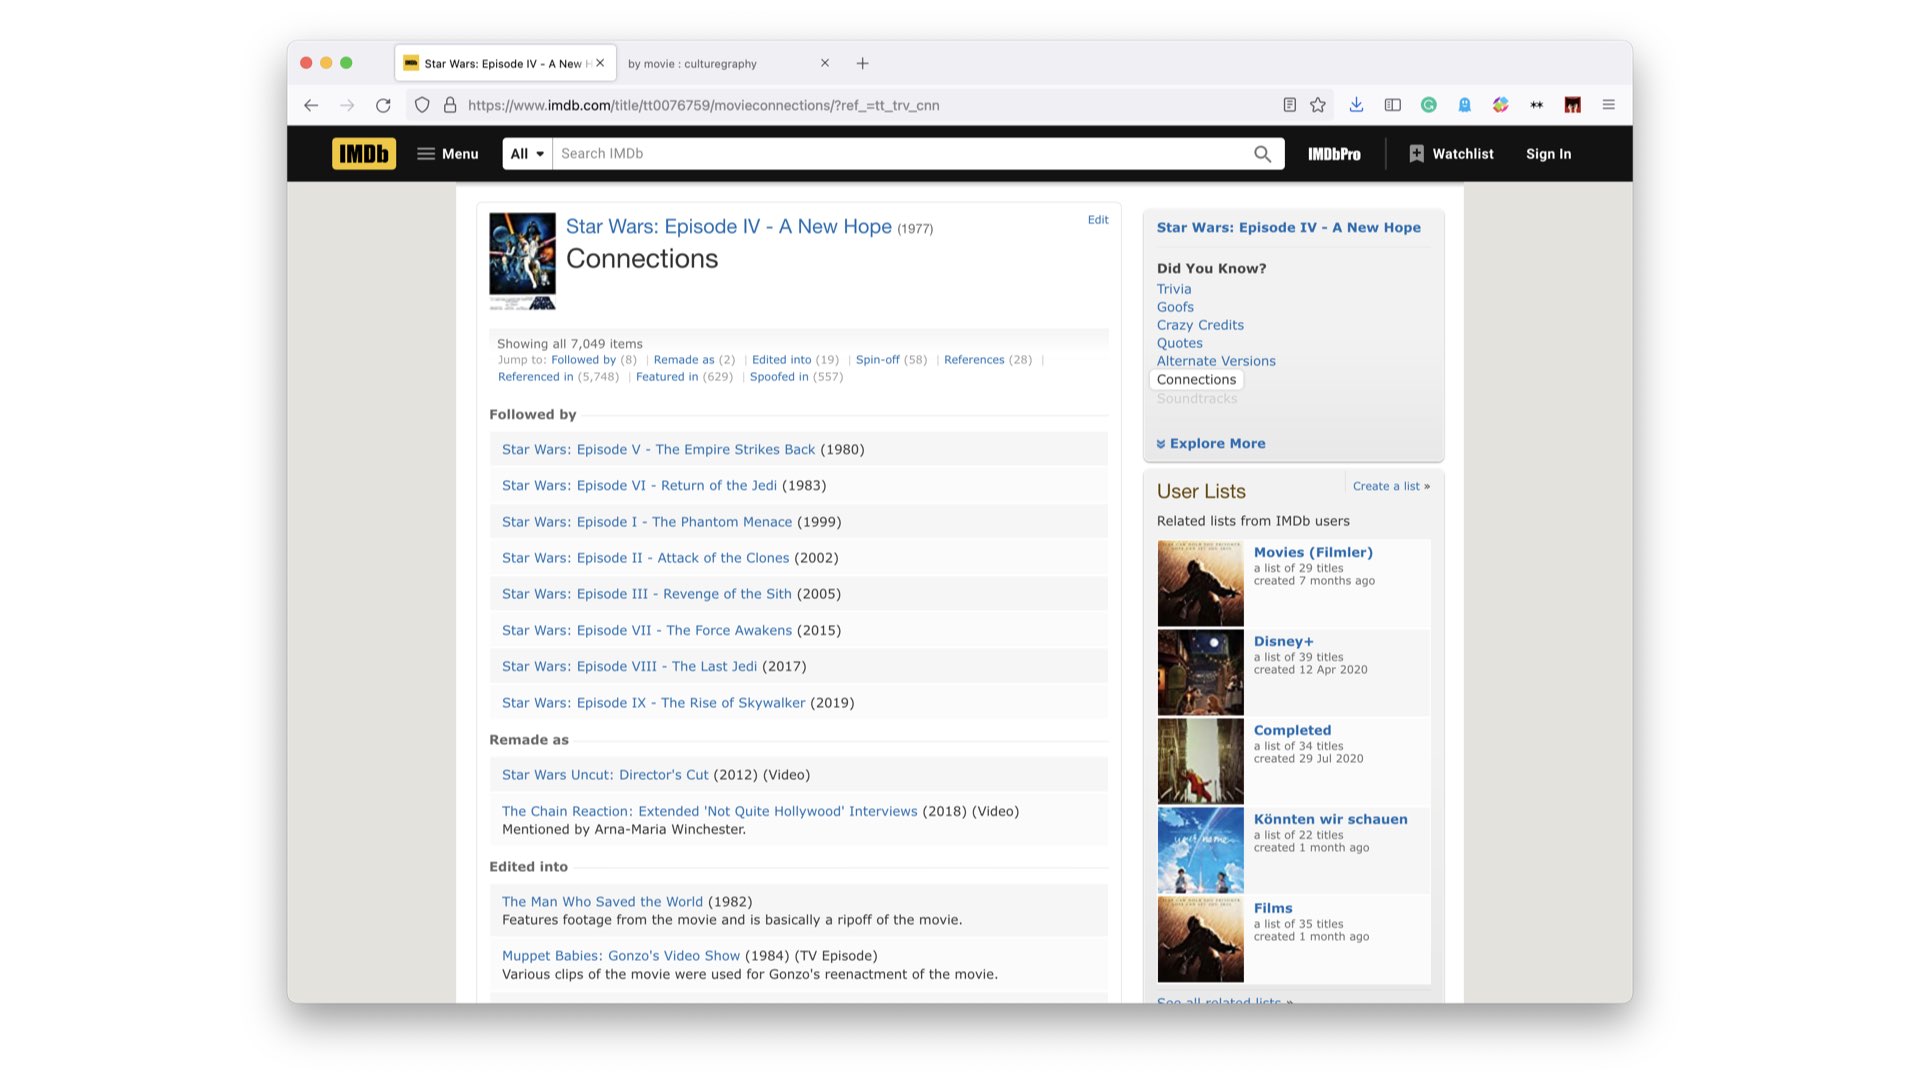Image resolution: width=1920 pixels, height=1080 pixels.
Task: Click the Star Wars movie poster thumbnail
Action: pyautogui.click(x=522, y=261)
